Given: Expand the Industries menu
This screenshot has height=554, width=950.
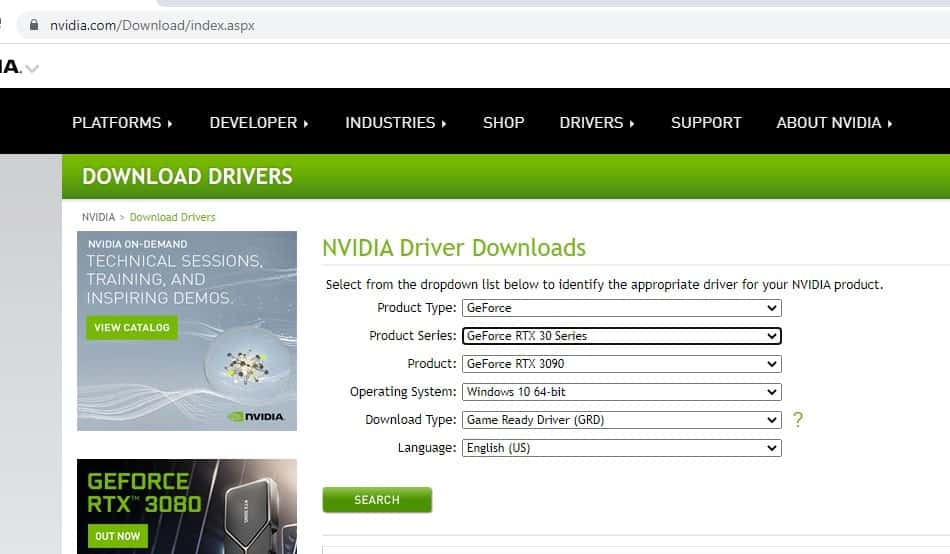Looking at the screenshot, I should tap(395, 123).
